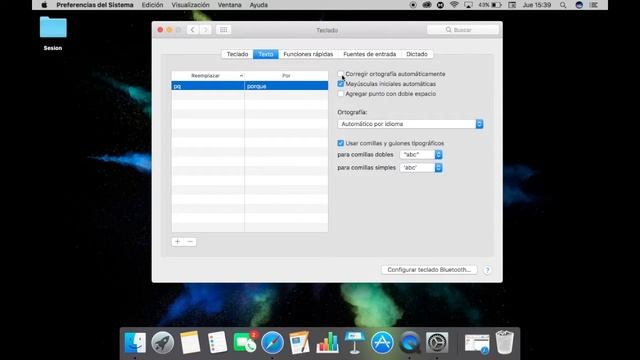640x360 pixels.
Task: Open the Visualización menu
Action: 190,5
